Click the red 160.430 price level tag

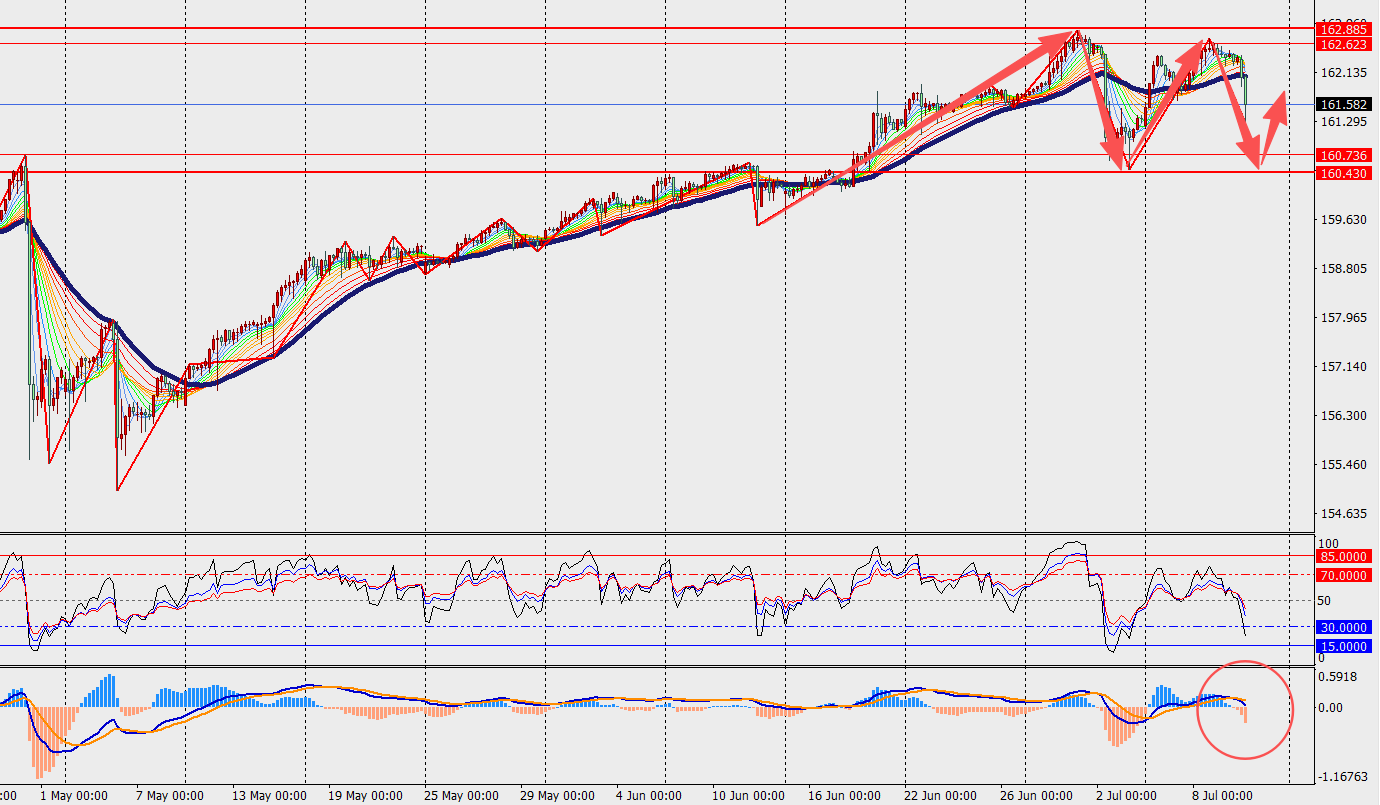[x=1343, y=173]
